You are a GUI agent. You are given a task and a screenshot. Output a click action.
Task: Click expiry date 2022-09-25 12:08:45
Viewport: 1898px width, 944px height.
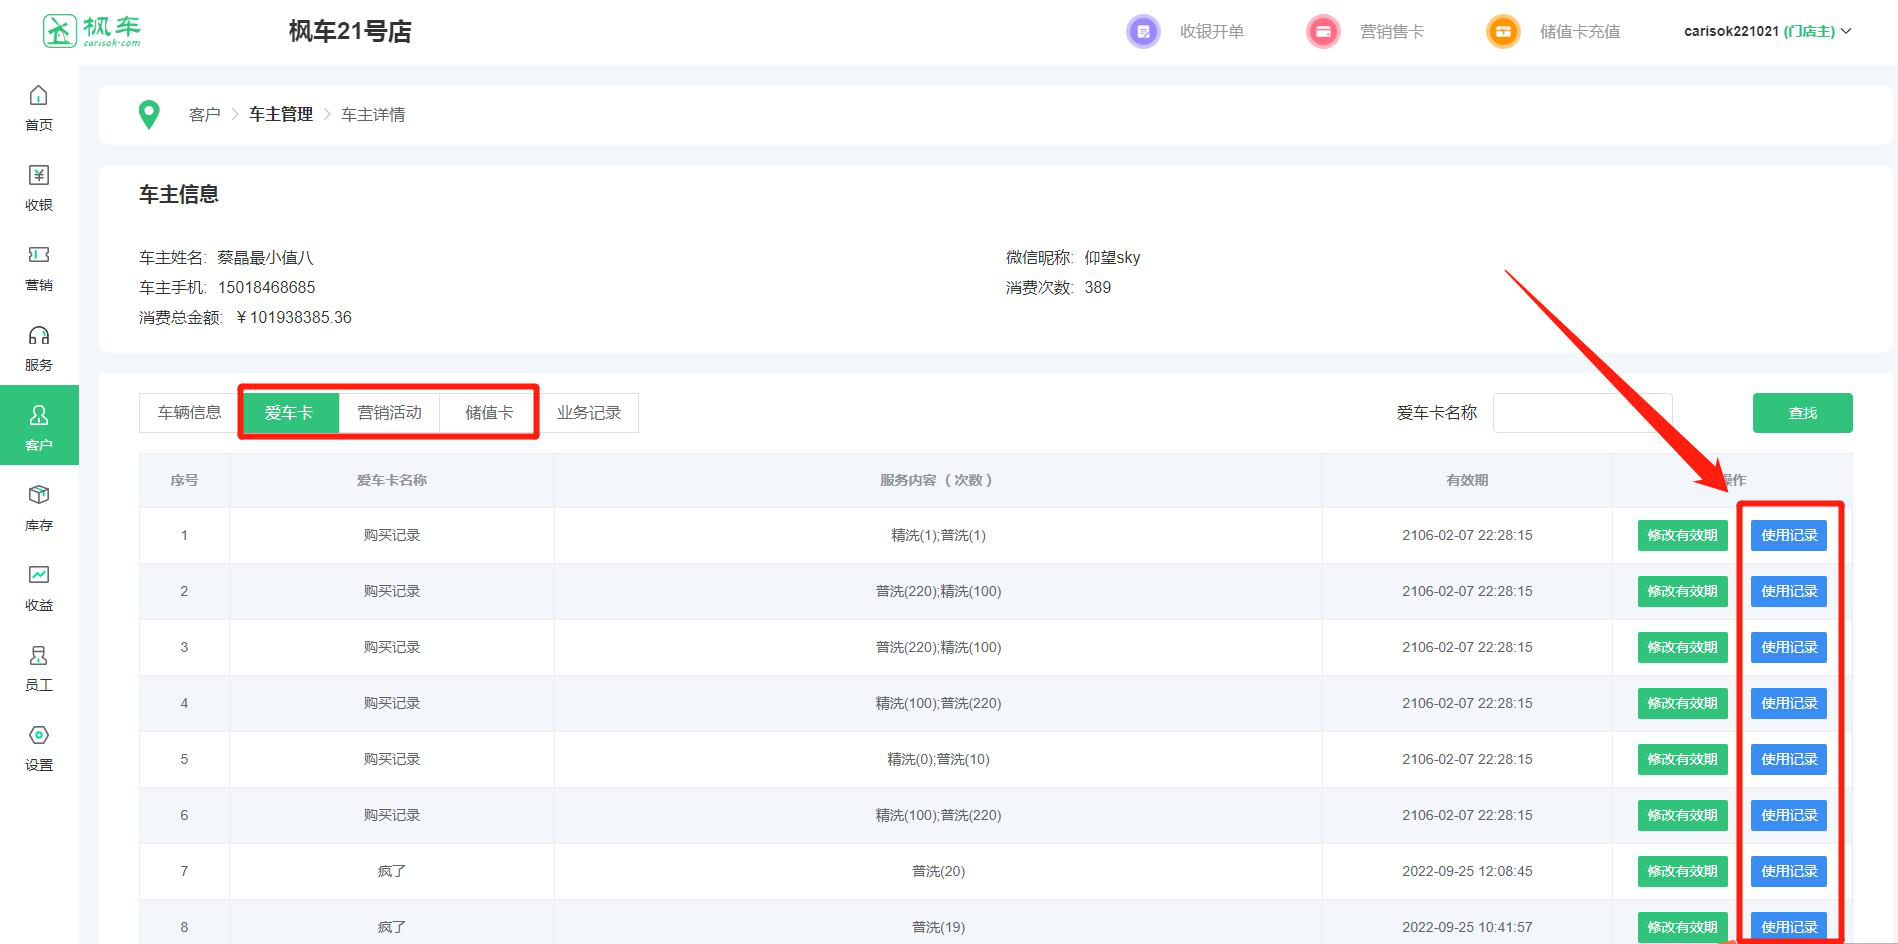coord(1467,871)
